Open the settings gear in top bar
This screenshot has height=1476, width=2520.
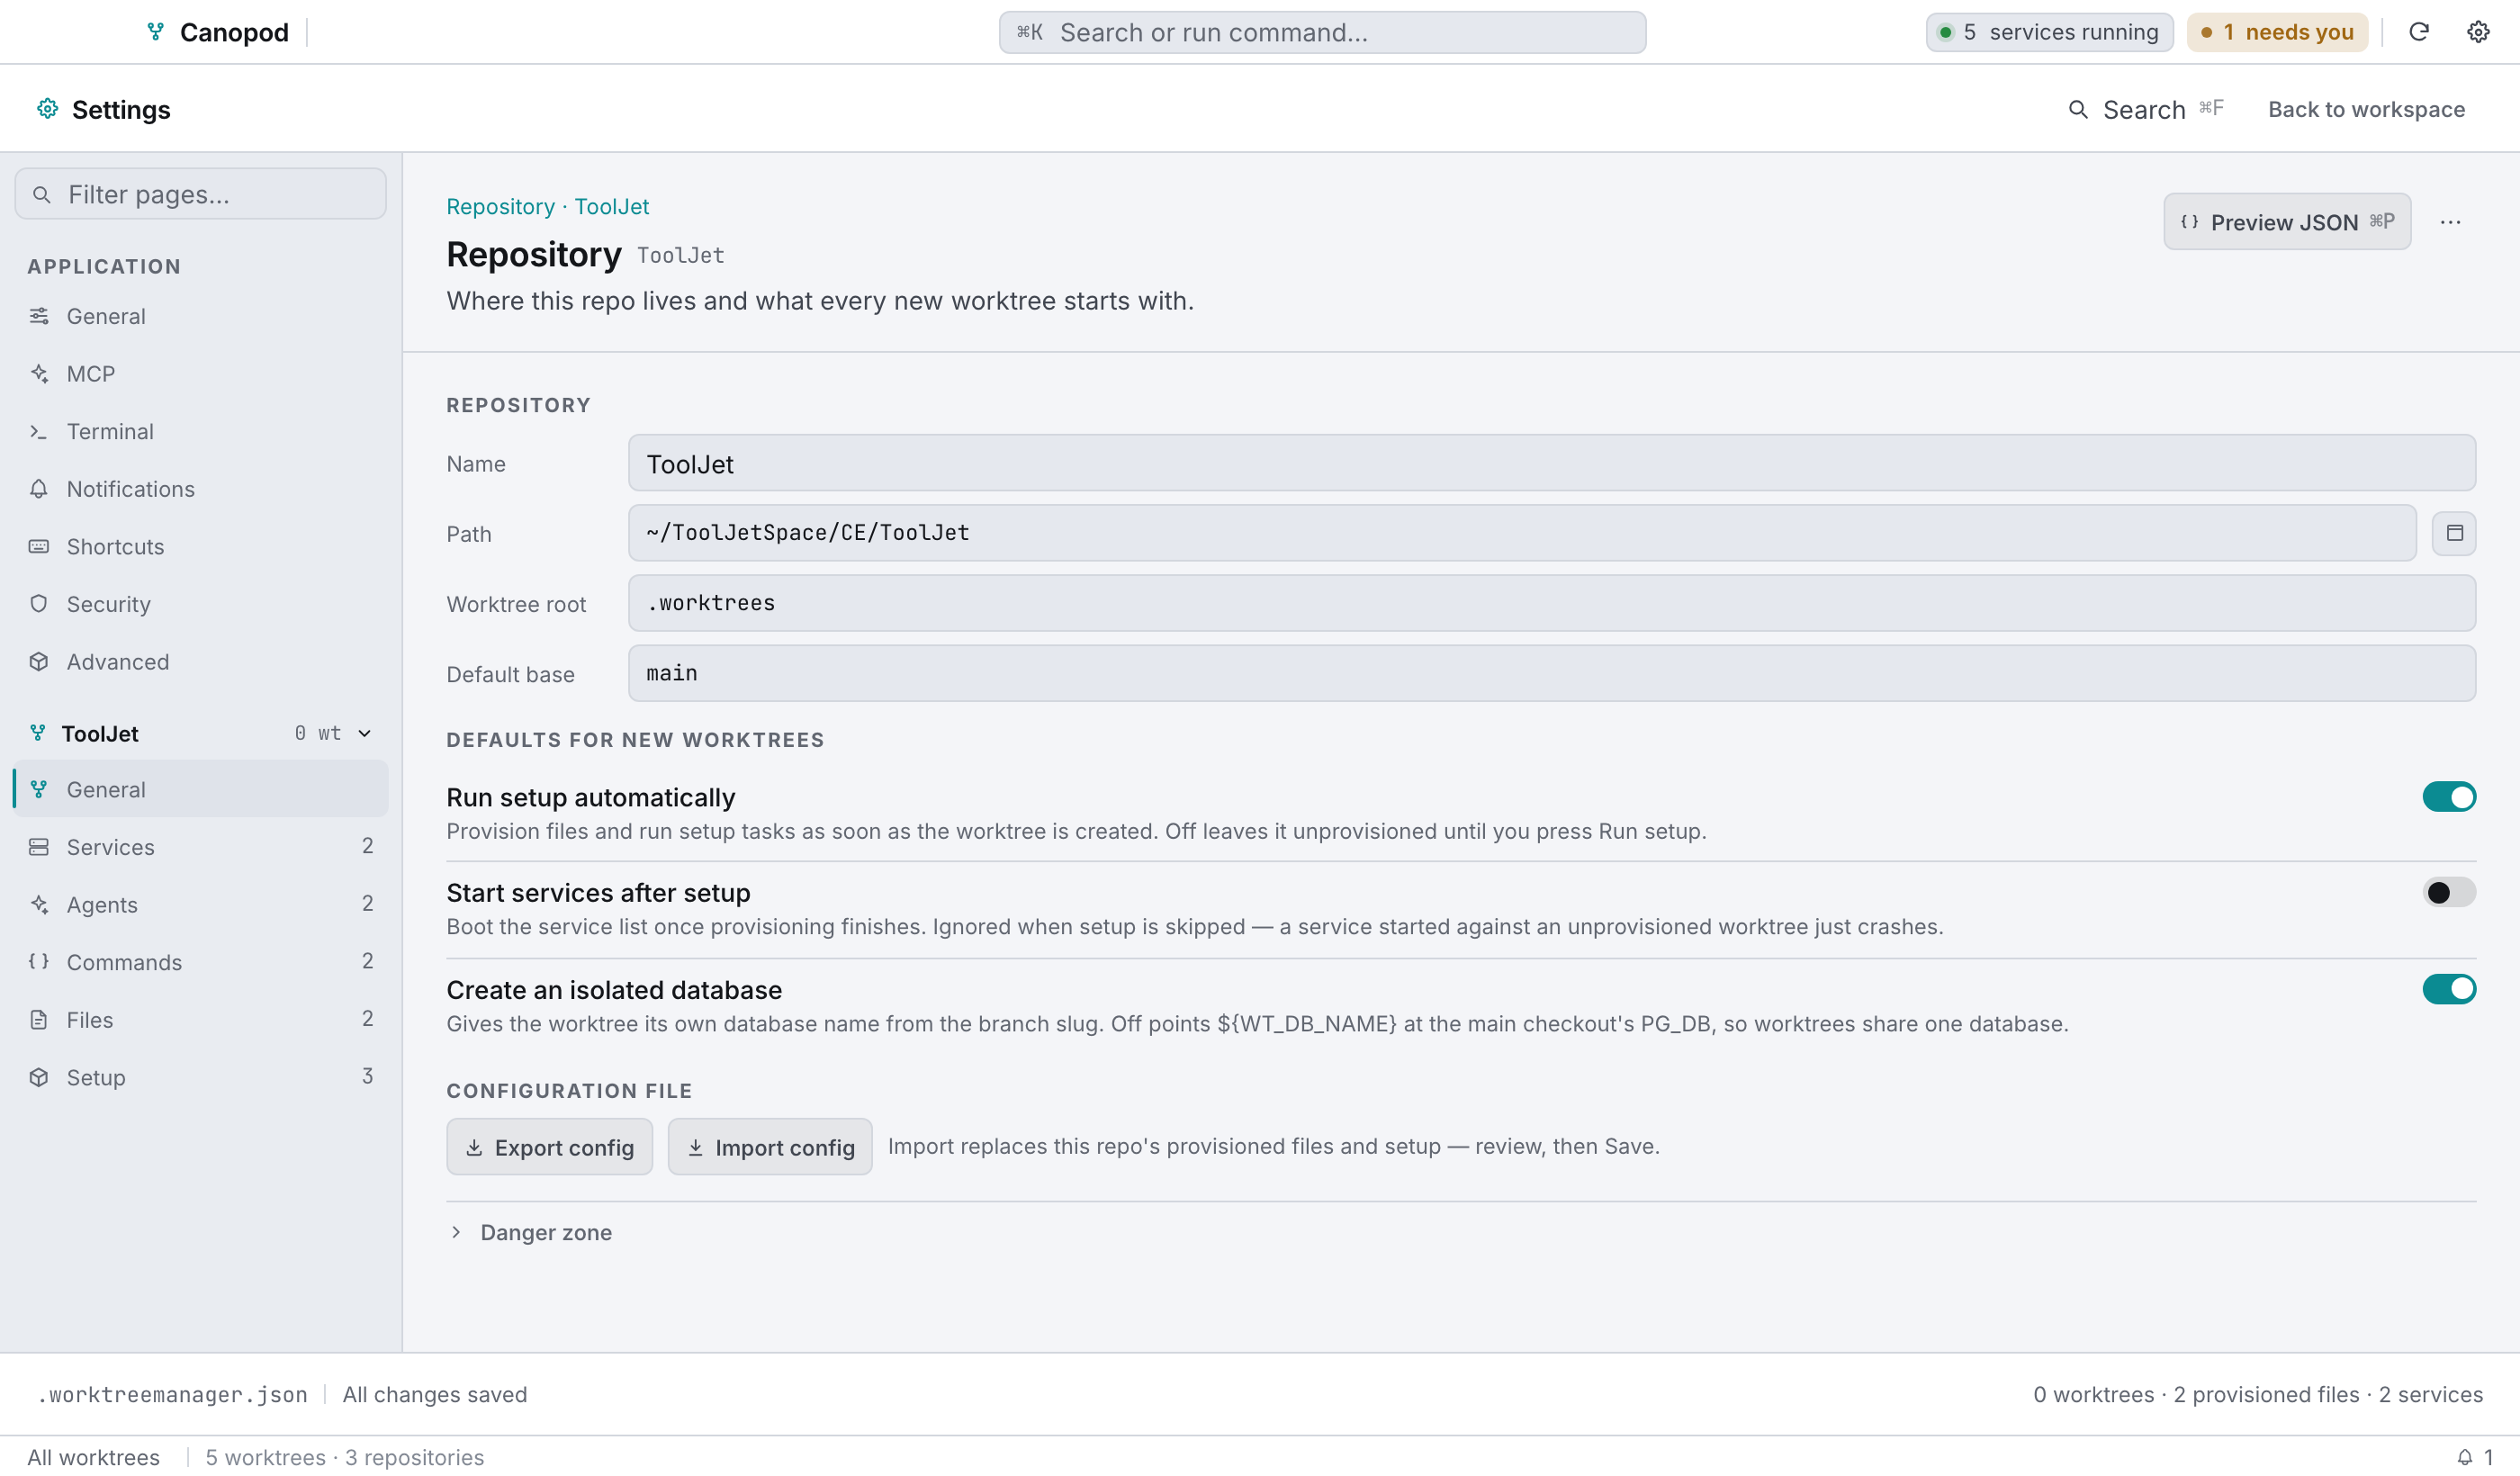coord(2477,32)
